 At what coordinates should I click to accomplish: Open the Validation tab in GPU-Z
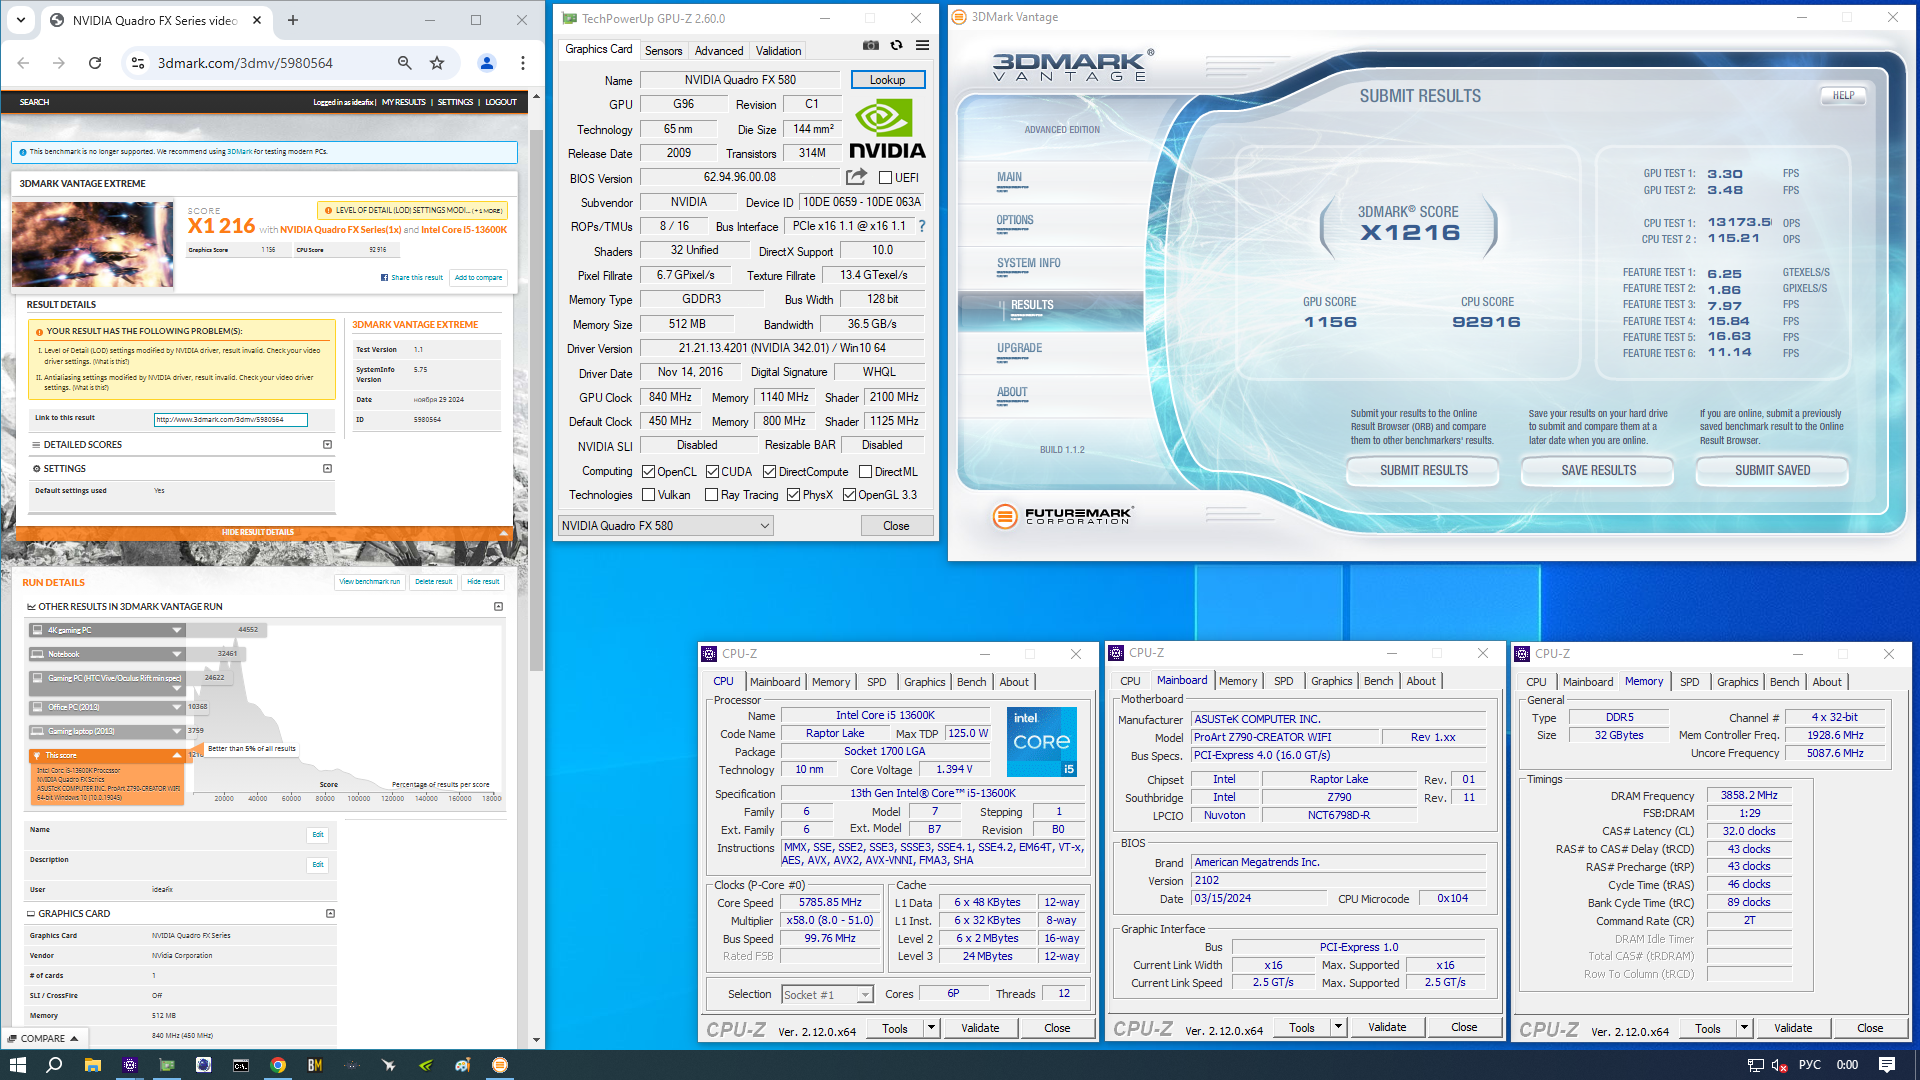pyautogui.click(x=778, y=51)
